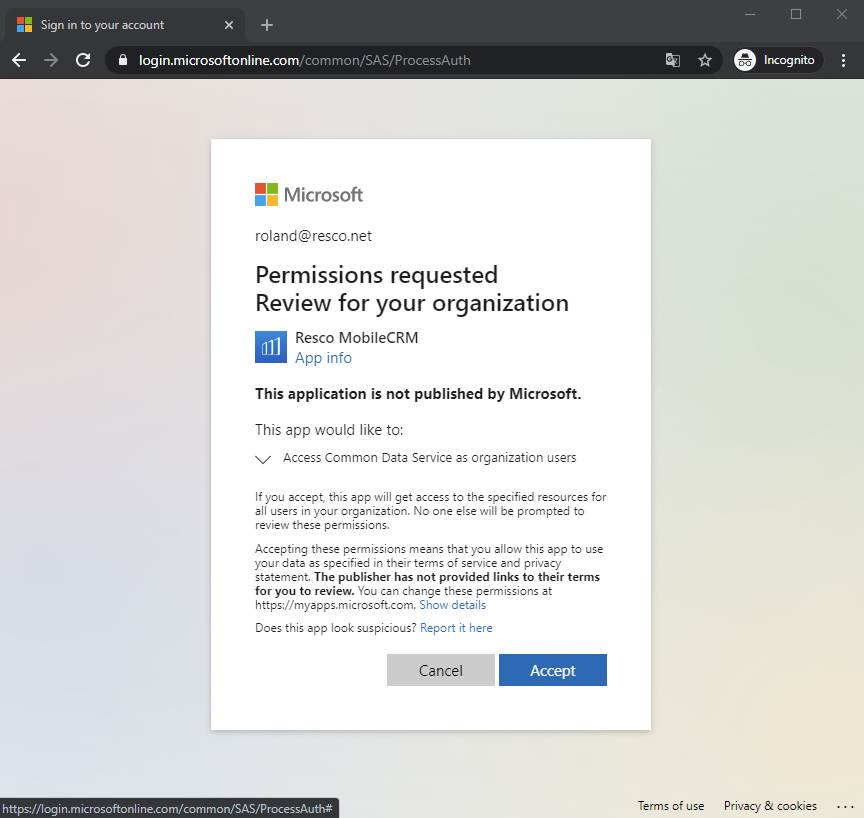This screenshot has width=864, height=818.
Task: Click Report it here link
Action: pos(456,628)
